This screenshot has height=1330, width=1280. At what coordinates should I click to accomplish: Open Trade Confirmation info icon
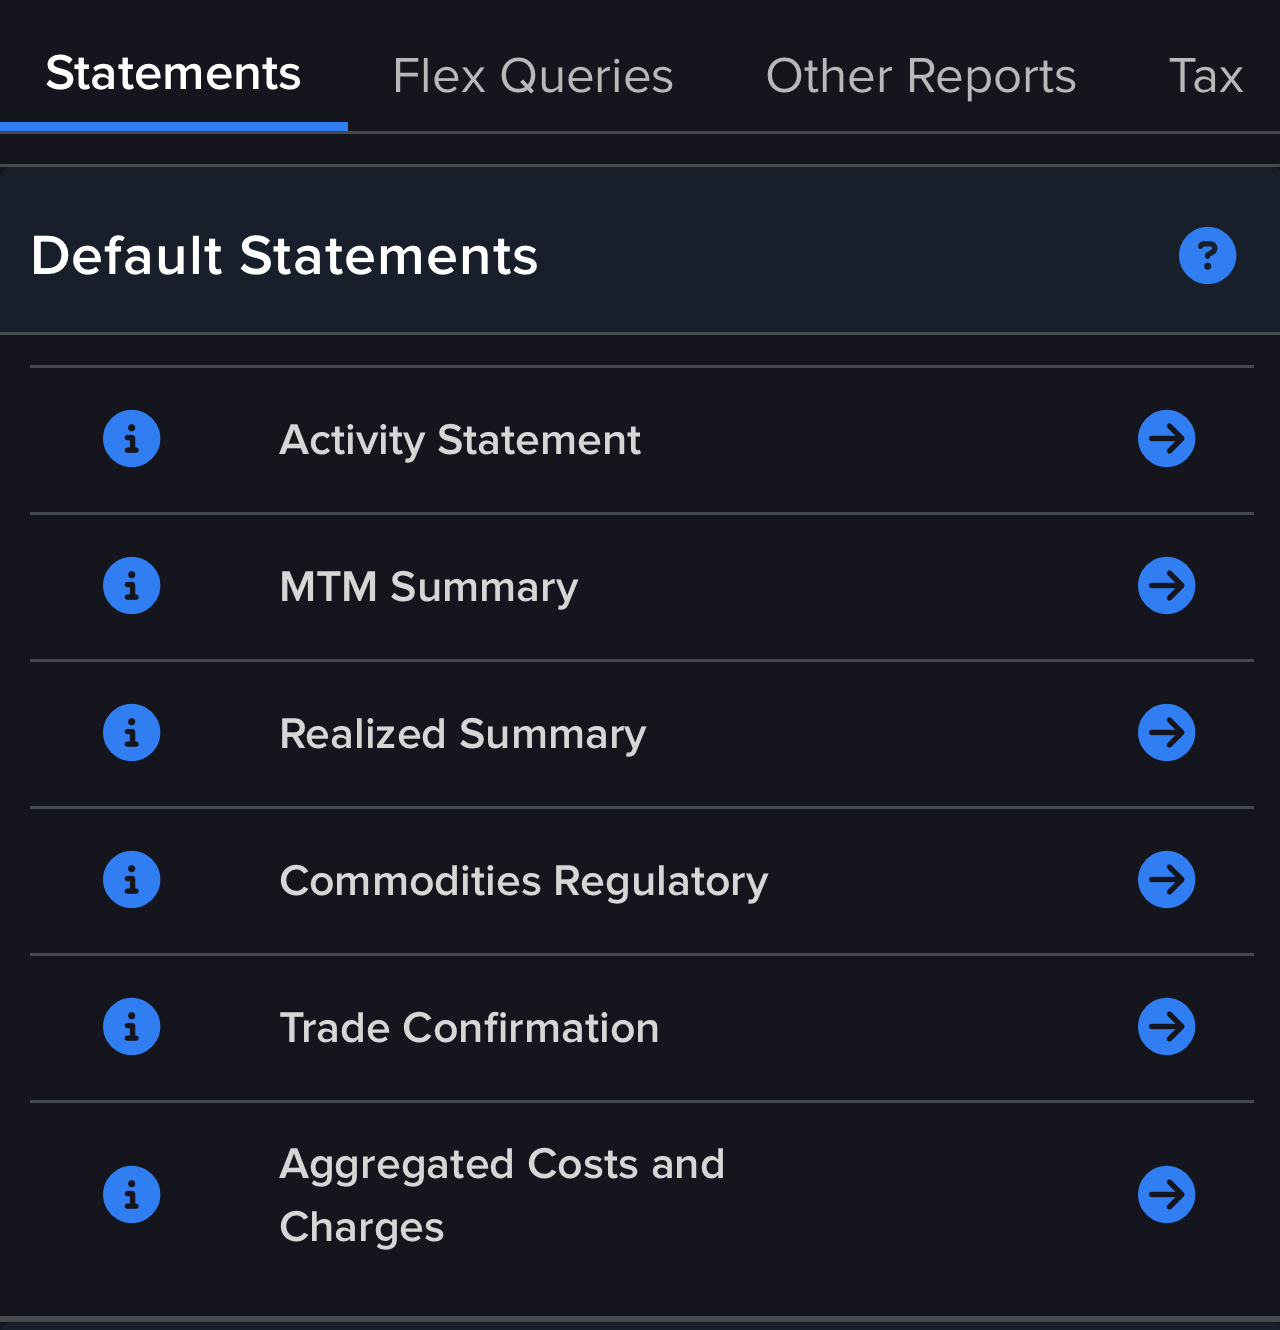[x=132, y=1027]
